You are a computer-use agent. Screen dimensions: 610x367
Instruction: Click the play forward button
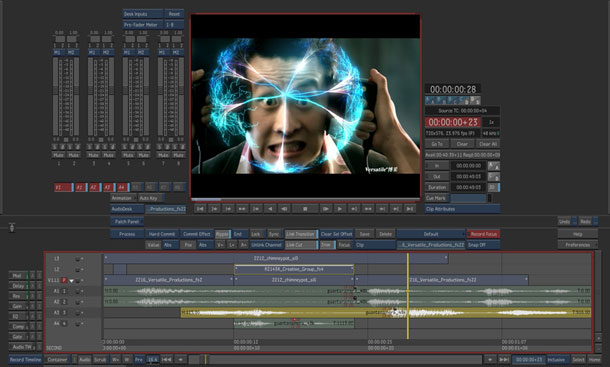click(340, 209)
